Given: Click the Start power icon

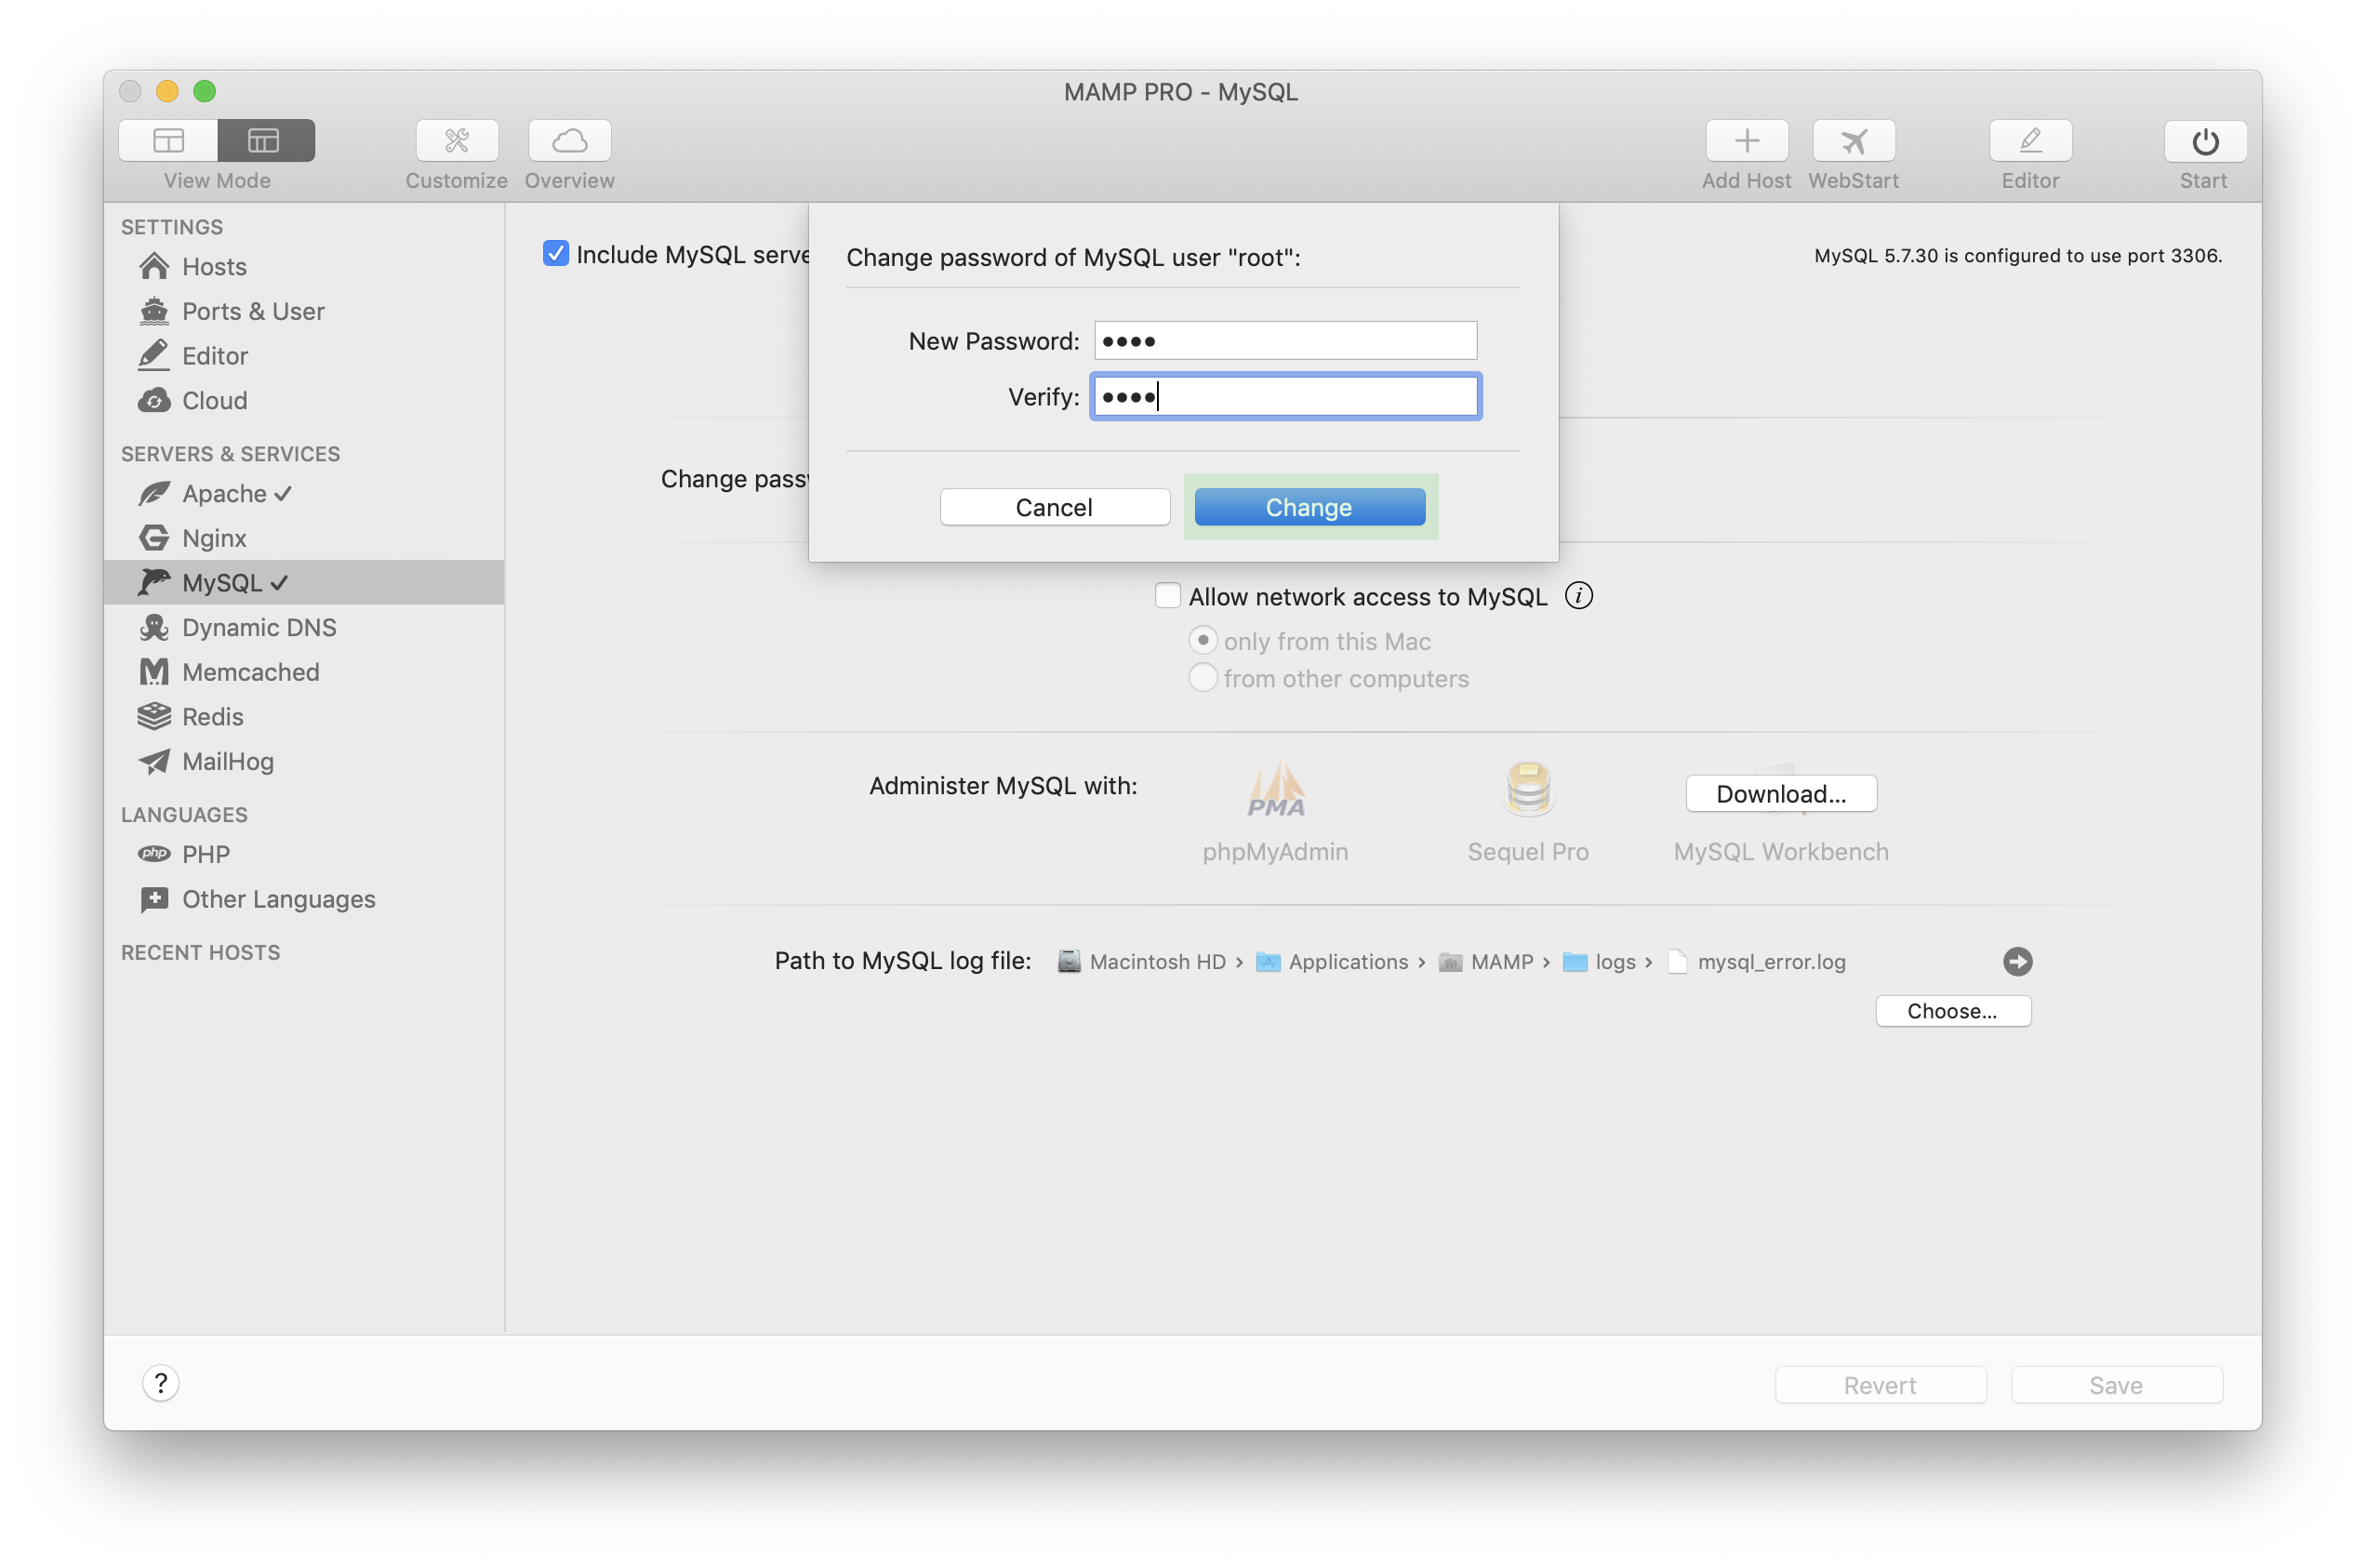Looking at the screenshot, I should pos(2204,140).
